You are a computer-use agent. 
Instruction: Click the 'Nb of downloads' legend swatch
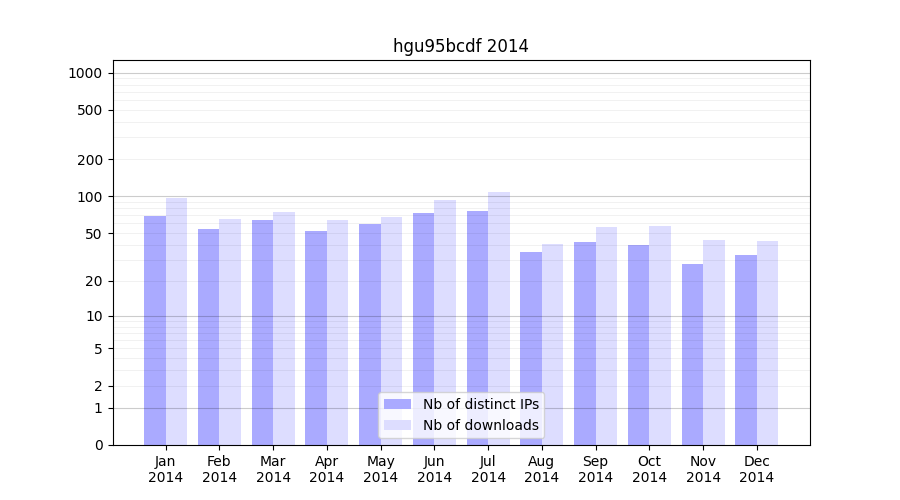[397, 425]
